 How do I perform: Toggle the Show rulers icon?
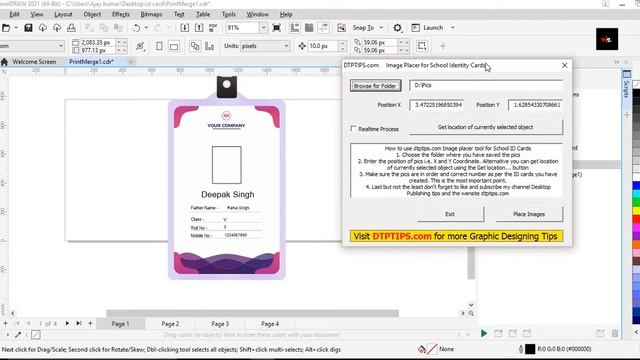point(295,28)
